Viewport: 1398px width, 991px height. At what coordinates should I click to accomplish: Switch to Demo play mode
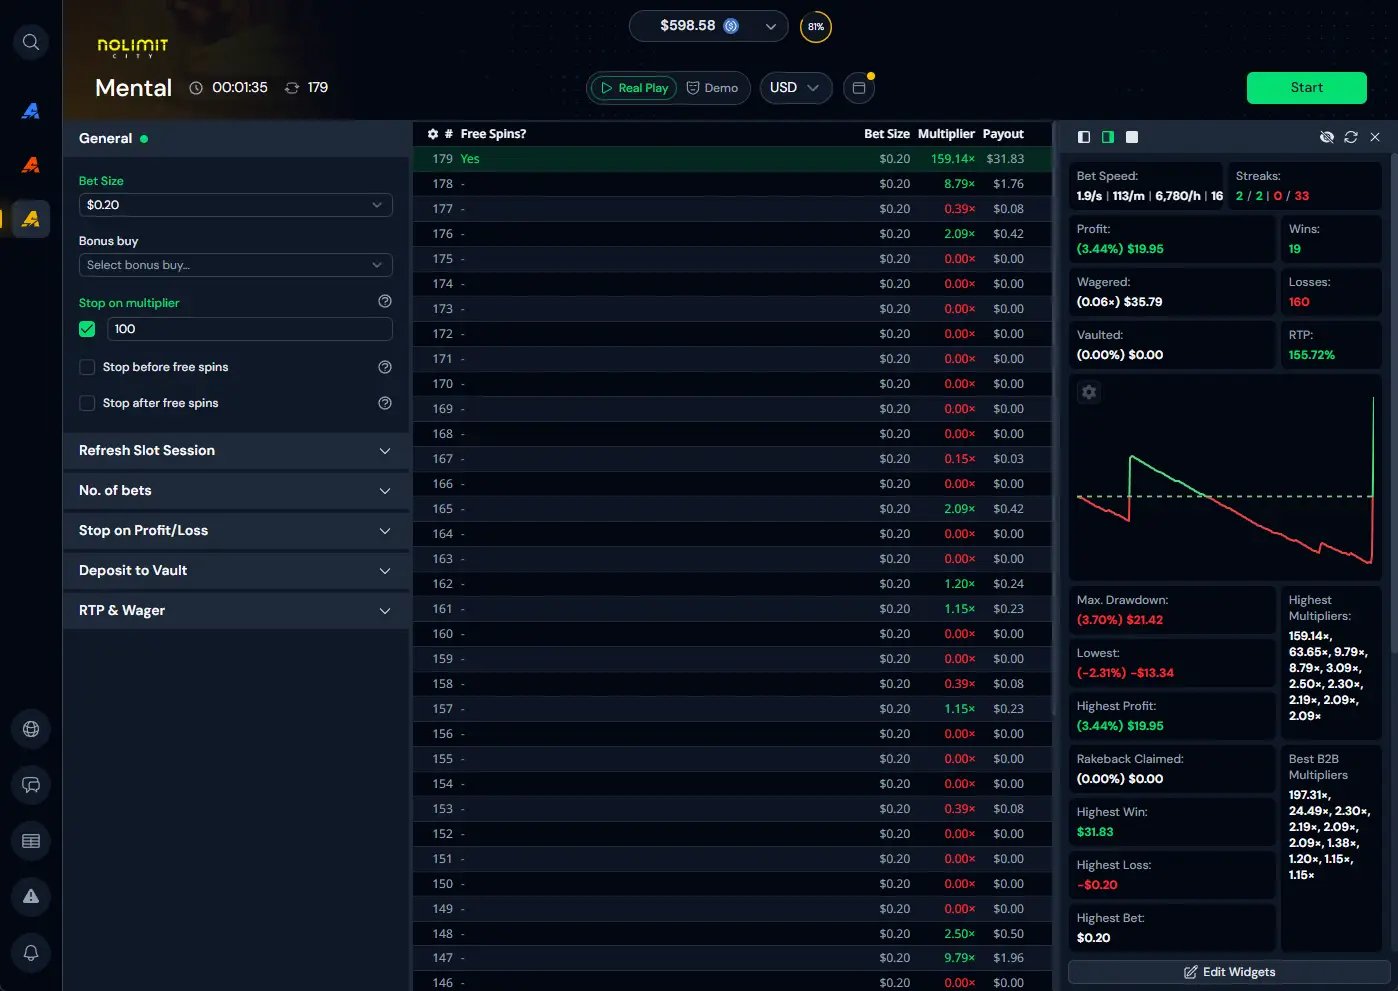tap(712, 88)
